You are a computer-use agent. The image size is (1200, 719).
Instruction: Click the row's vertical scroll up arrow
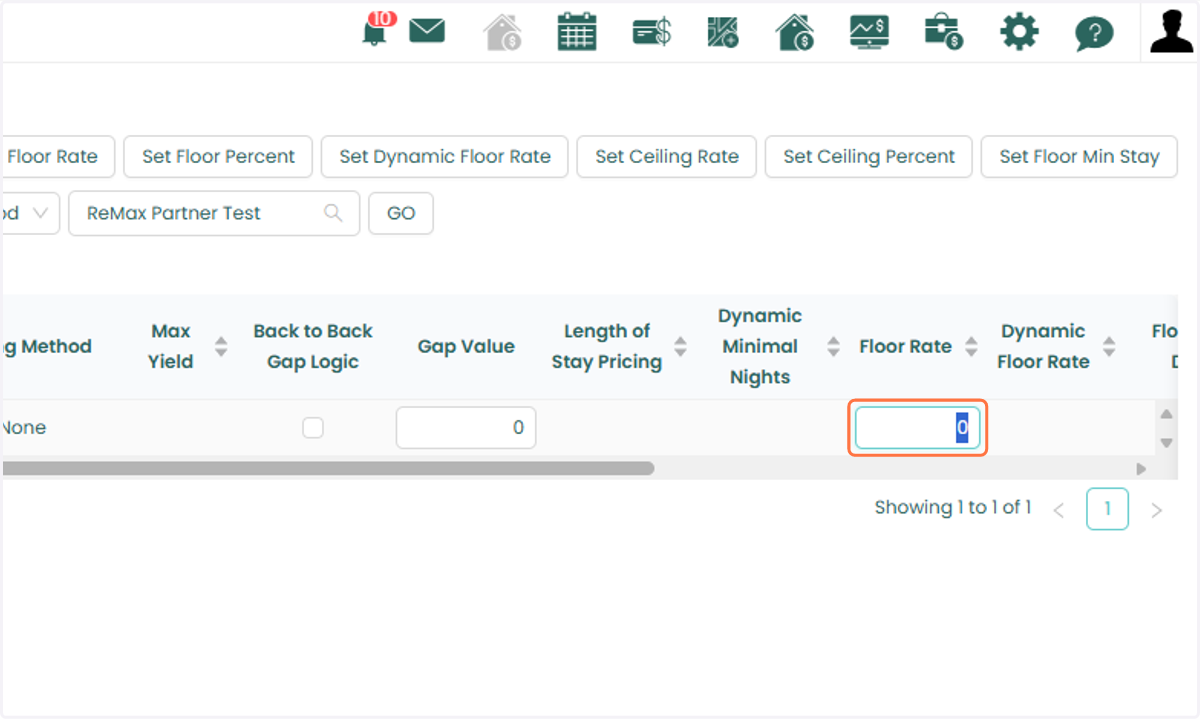click(x=1165, y=413)
